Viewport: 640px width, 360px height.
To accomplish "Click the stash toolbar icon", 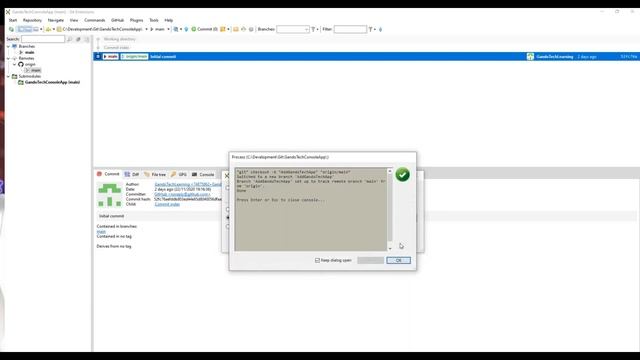I will tap(176, 29).
